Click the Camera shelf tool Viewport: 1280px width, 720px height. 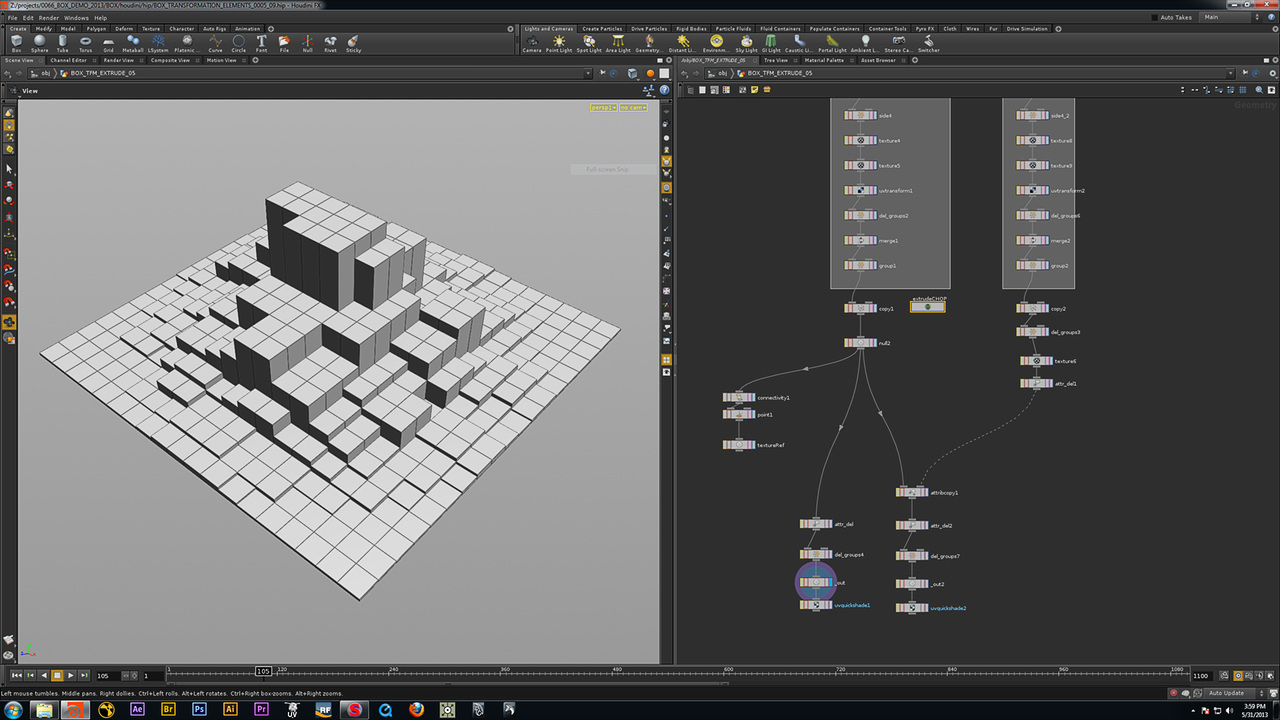pyautogui.click(x=532, y=42)
